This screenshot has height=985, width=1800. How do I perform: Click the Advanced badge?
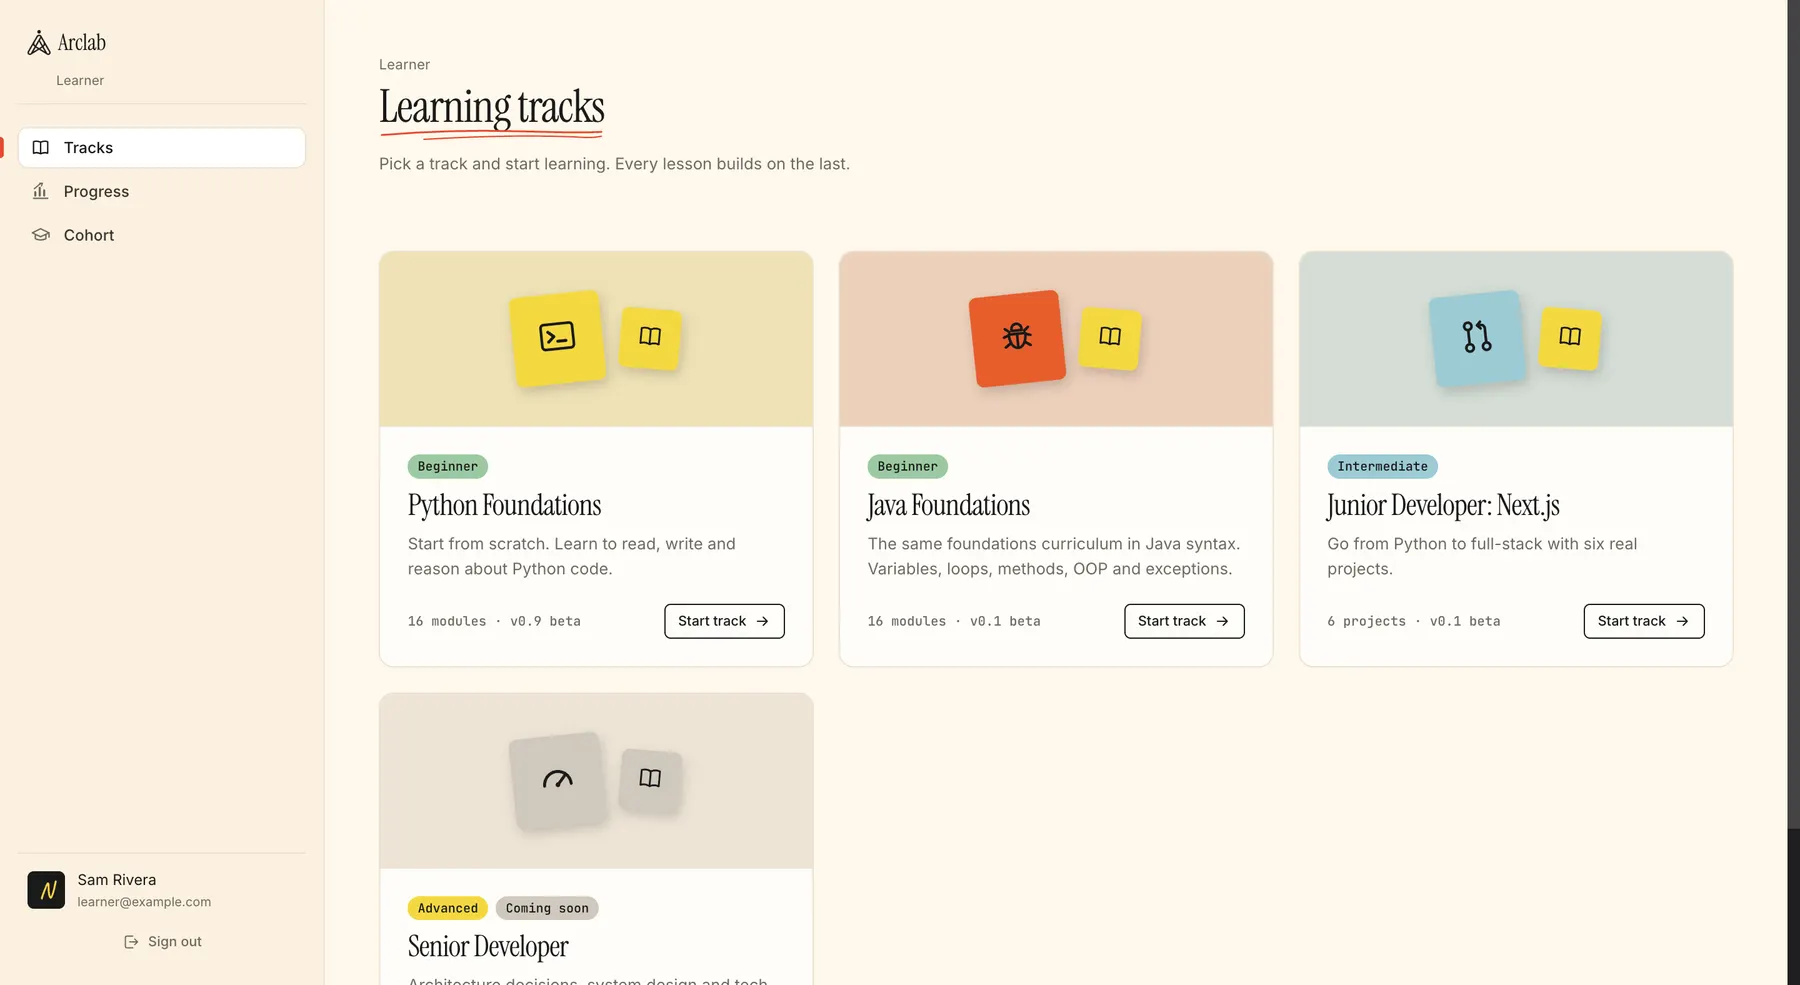point(447,909)
